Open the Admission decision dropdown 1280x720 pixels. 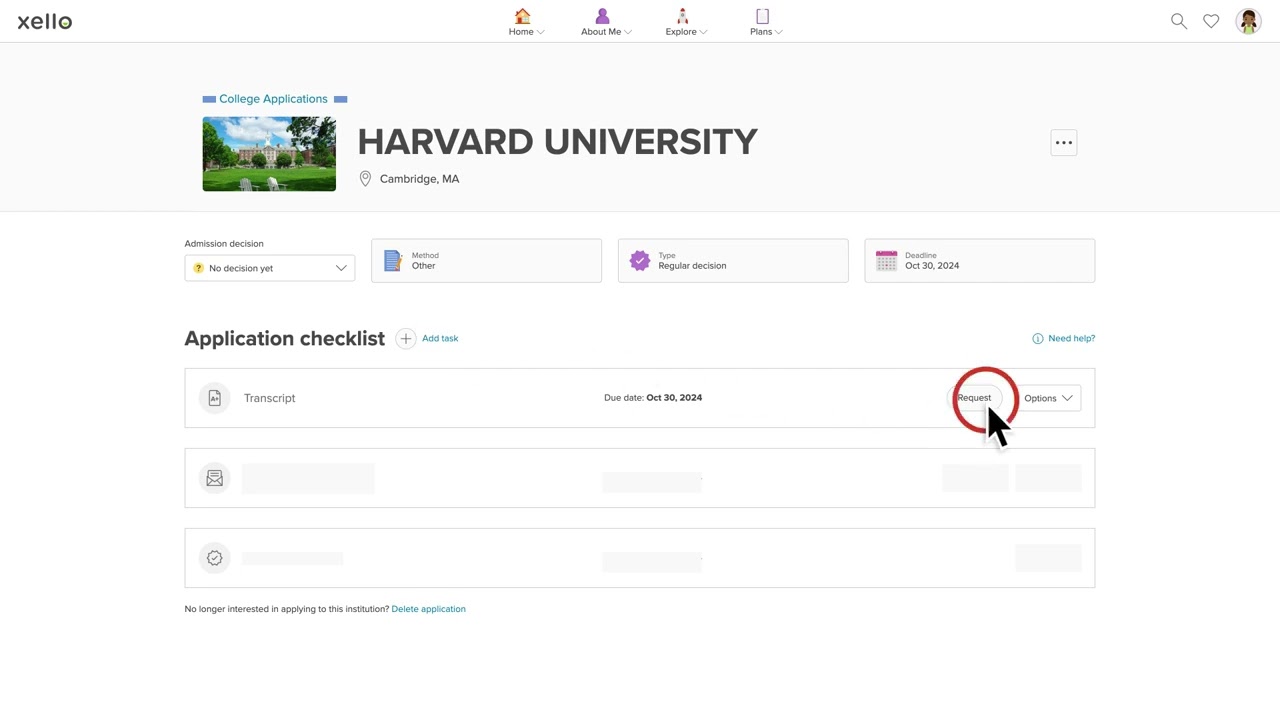point(270,268)
